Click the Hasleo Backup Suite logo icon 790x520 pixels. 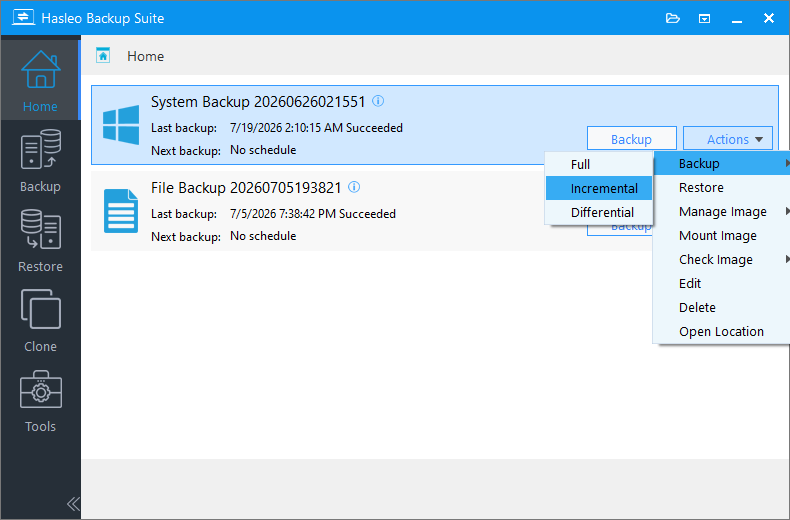(23, 18)
